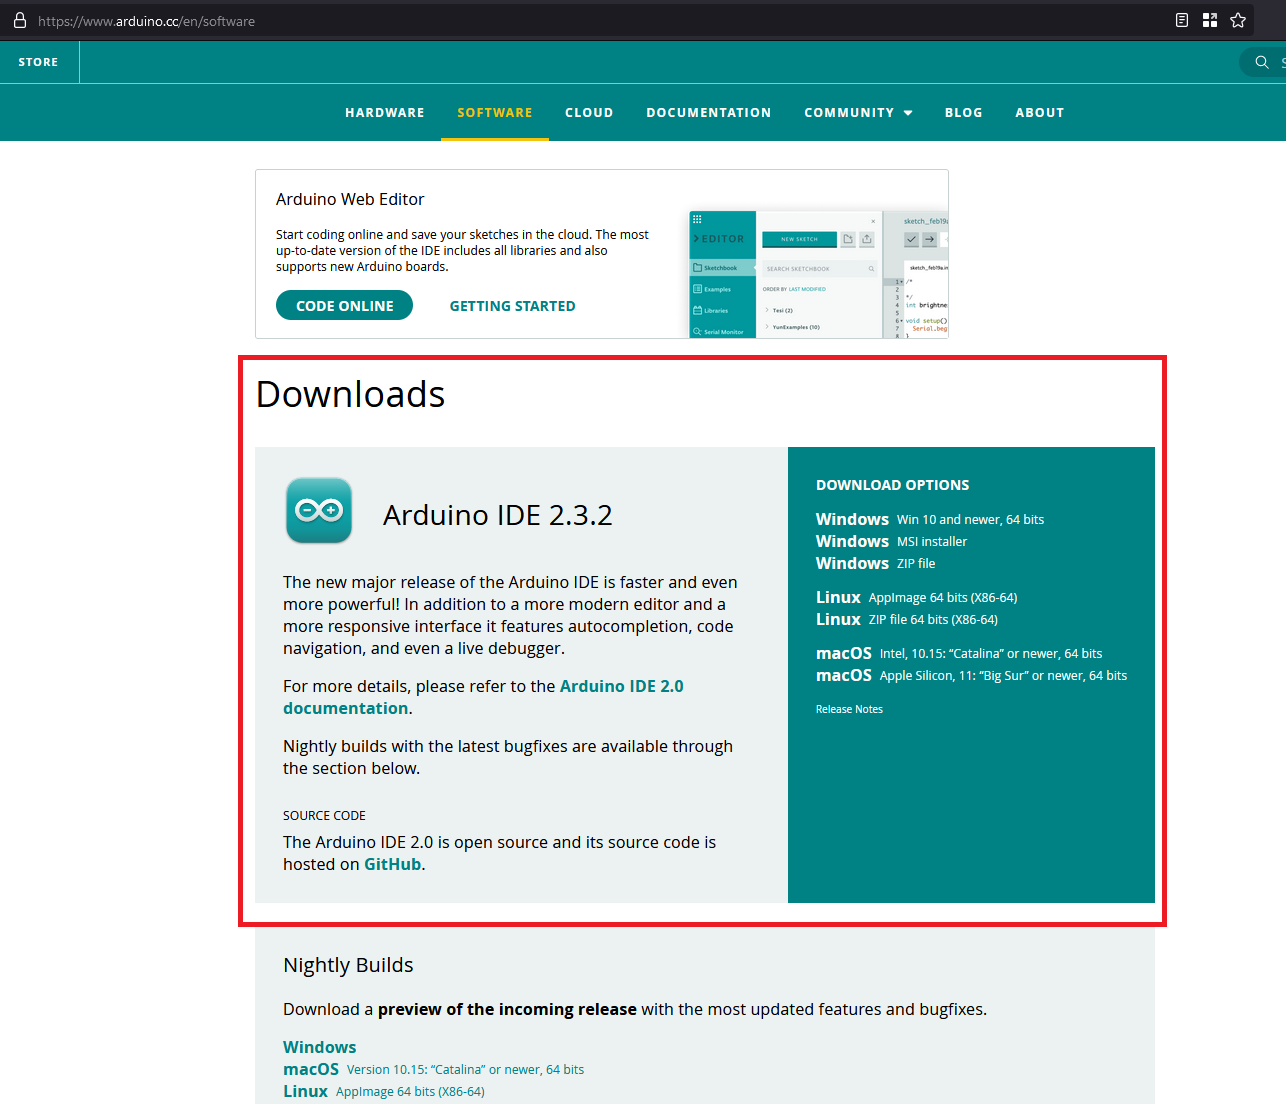
Task: Click the checkmark verify icon in editor preview
Action: [x=911, y=239]
